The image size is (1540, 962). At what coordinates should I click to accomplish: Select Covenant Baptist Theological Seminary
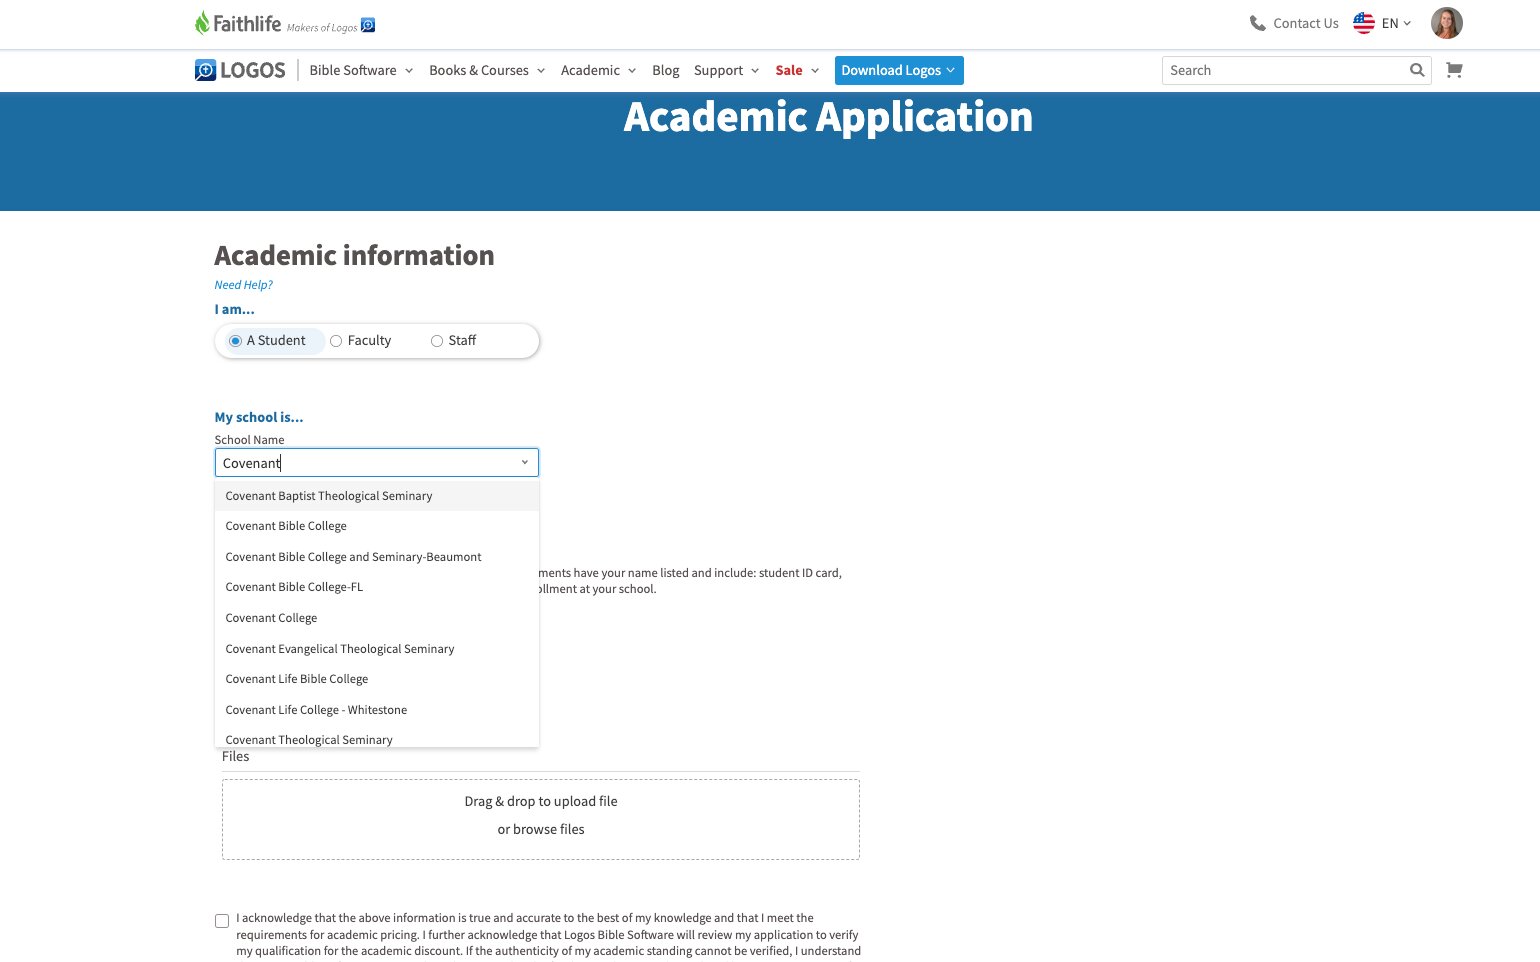(x=377, y=496)
